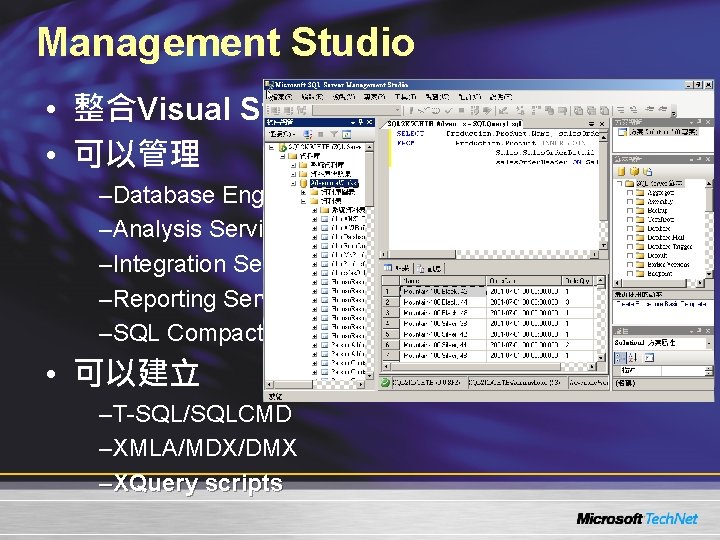Click the green connection status icon
This screenshot has width=720, height=540.
pos(385,382)
